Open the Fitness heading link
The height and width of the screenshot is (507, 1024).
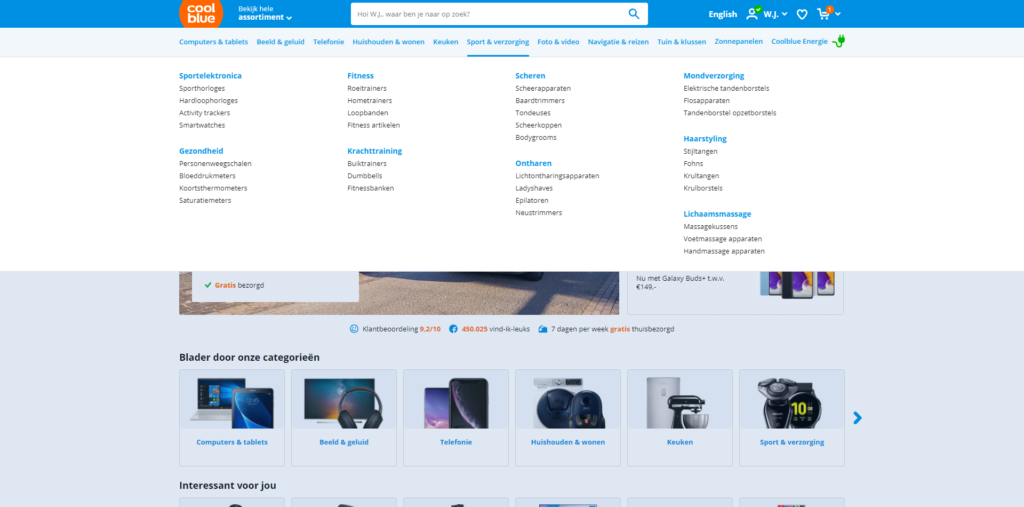click(x=360, y=76)
